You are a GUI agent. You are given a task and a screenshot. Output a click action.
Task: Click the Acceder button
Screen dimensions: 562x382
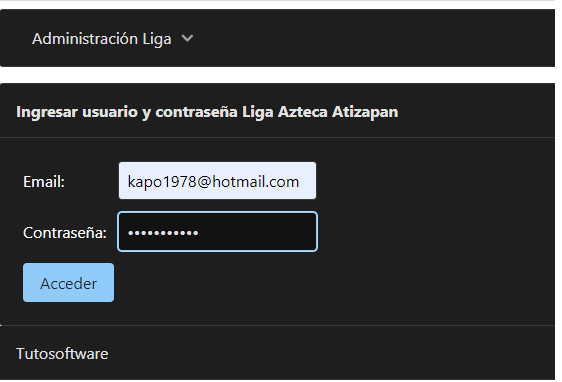68,283
